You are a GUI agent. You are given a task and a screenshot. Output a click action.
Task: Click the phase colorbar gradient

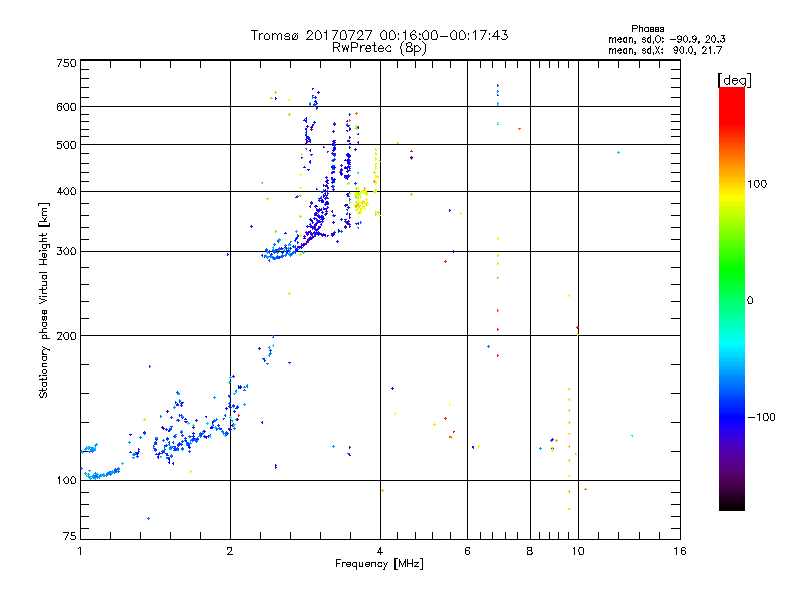(732, 298)
